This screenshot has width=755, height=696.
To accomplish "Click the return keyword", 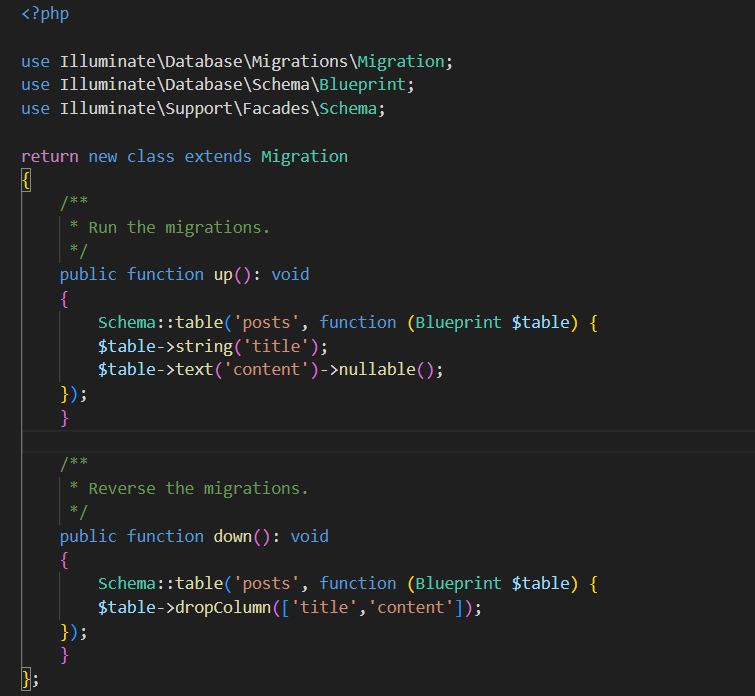I will pyautogui.click(x=50, y=156).
